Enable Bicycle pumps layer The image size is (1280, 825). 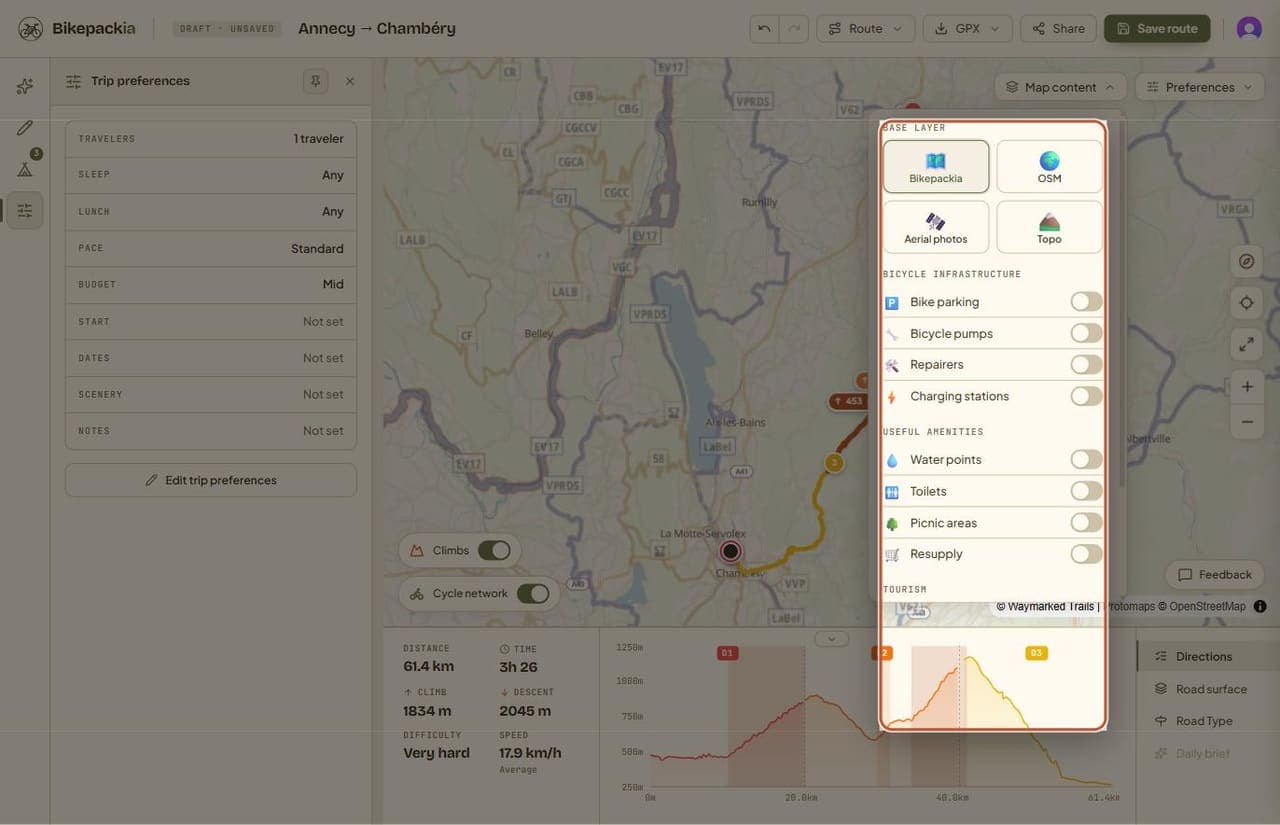coord(1086,333)
